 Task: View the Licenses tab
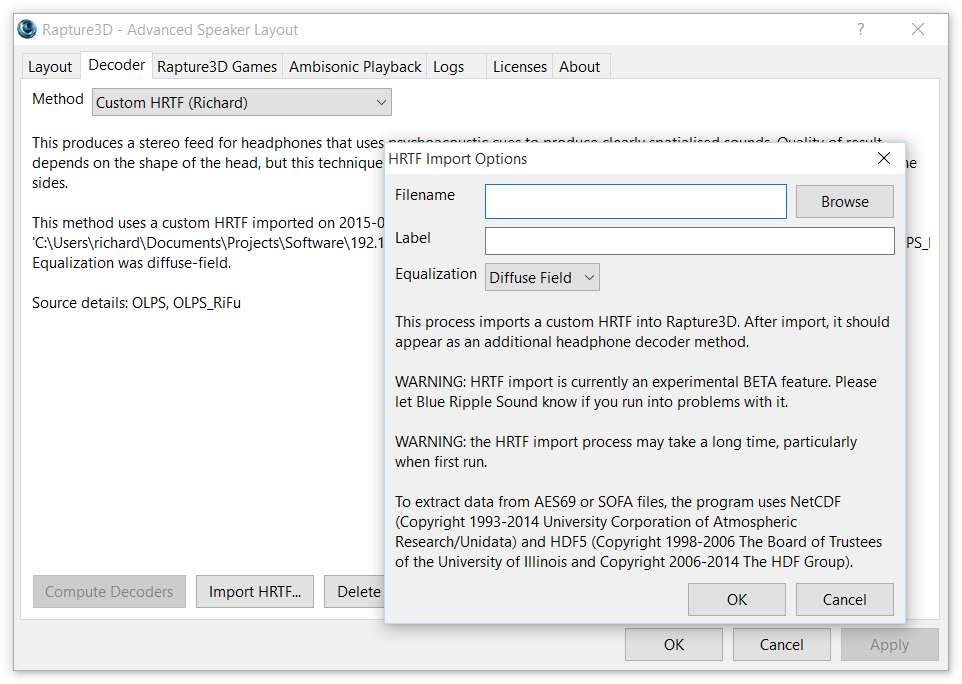coord(520,66)
